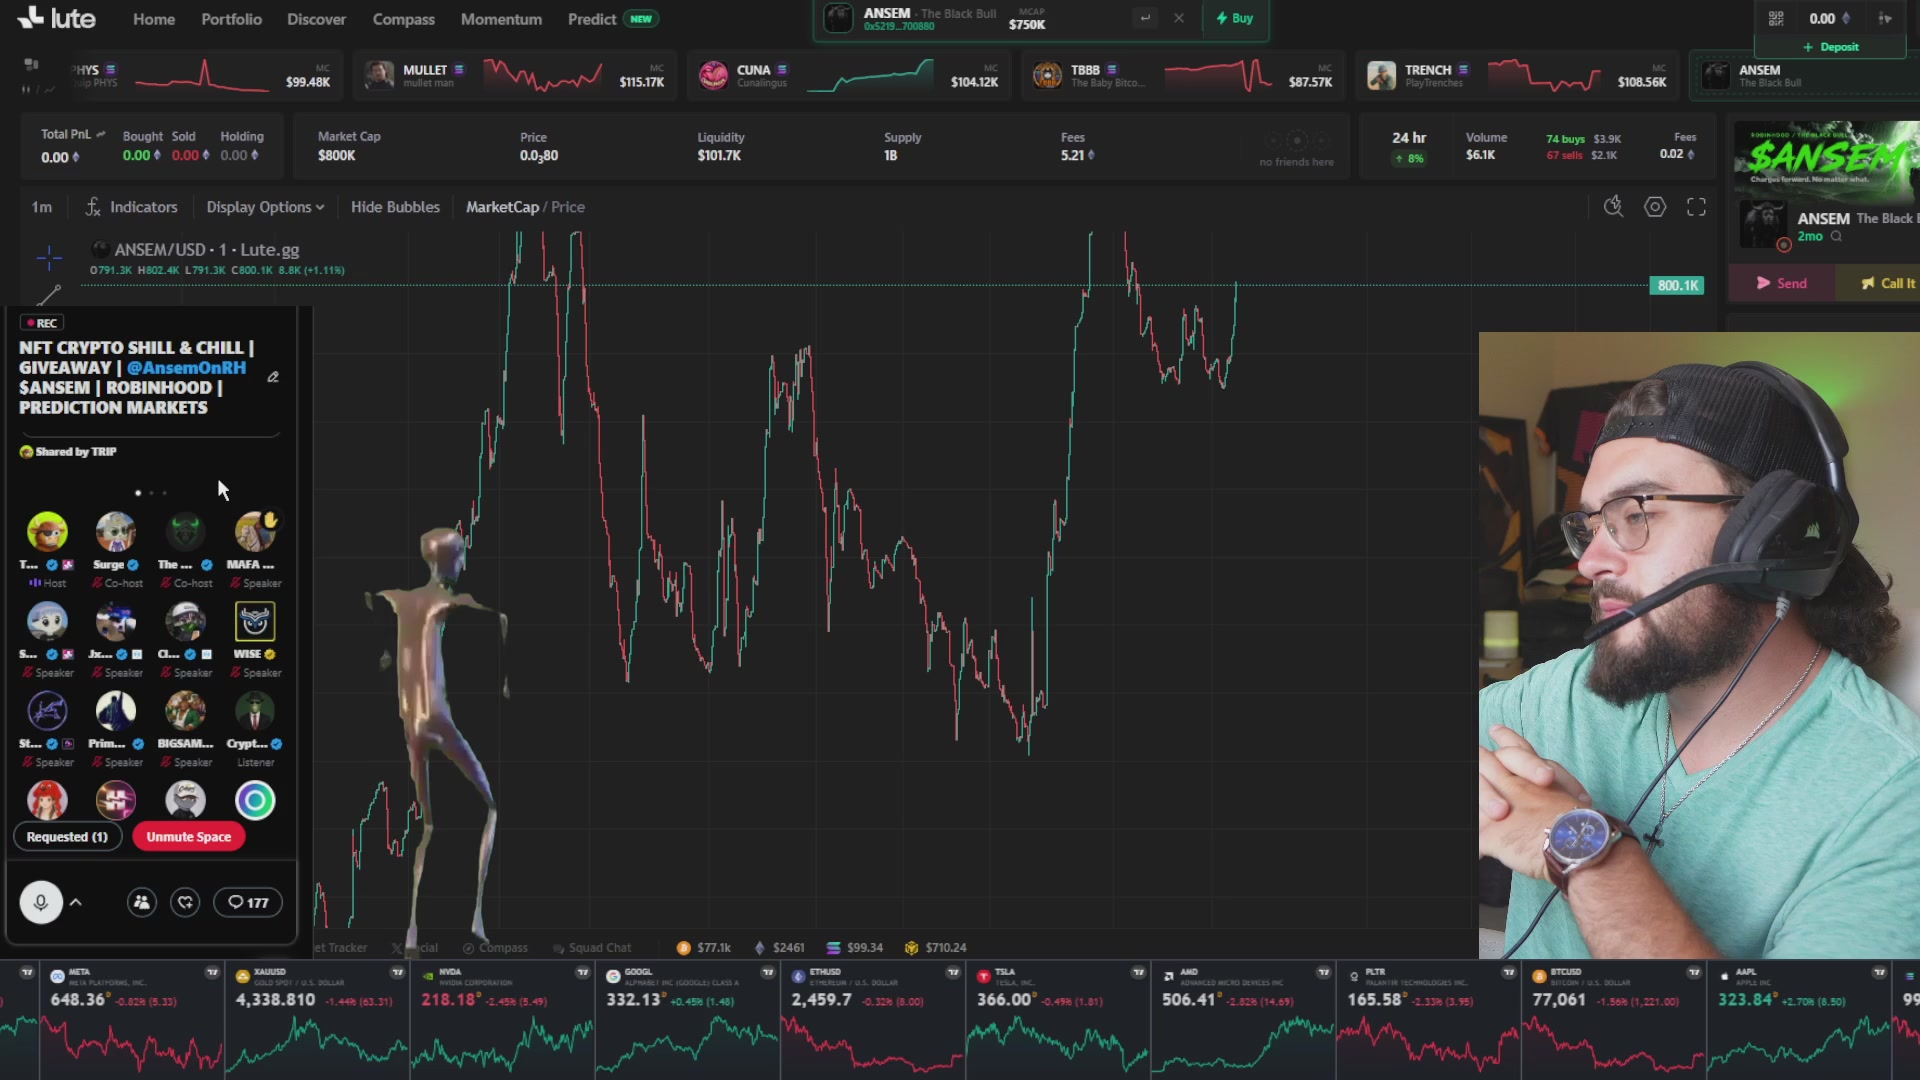
Task: Open the ETHUSD widget dropdown
Action: point(953,972)
